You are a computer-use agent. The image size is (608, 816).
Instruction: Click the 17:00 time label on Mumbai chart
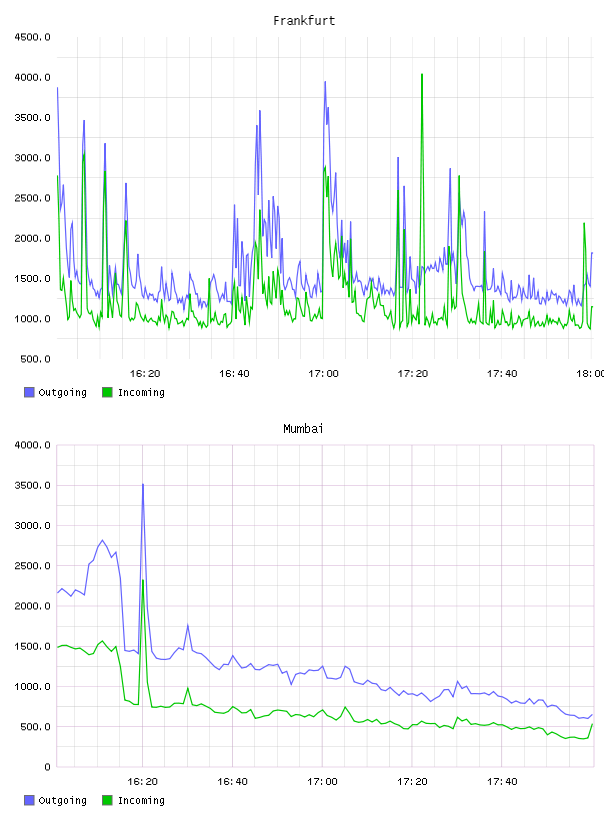(x=322, y=782)
